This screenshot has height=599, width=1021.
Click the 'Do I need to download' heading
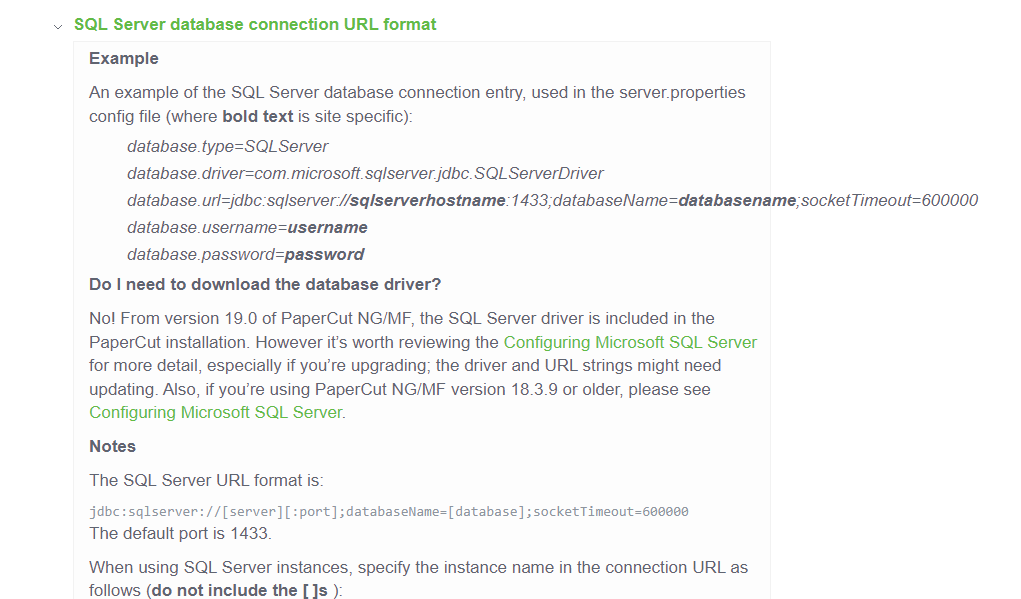pyautogui.click(x=265, y=285)
